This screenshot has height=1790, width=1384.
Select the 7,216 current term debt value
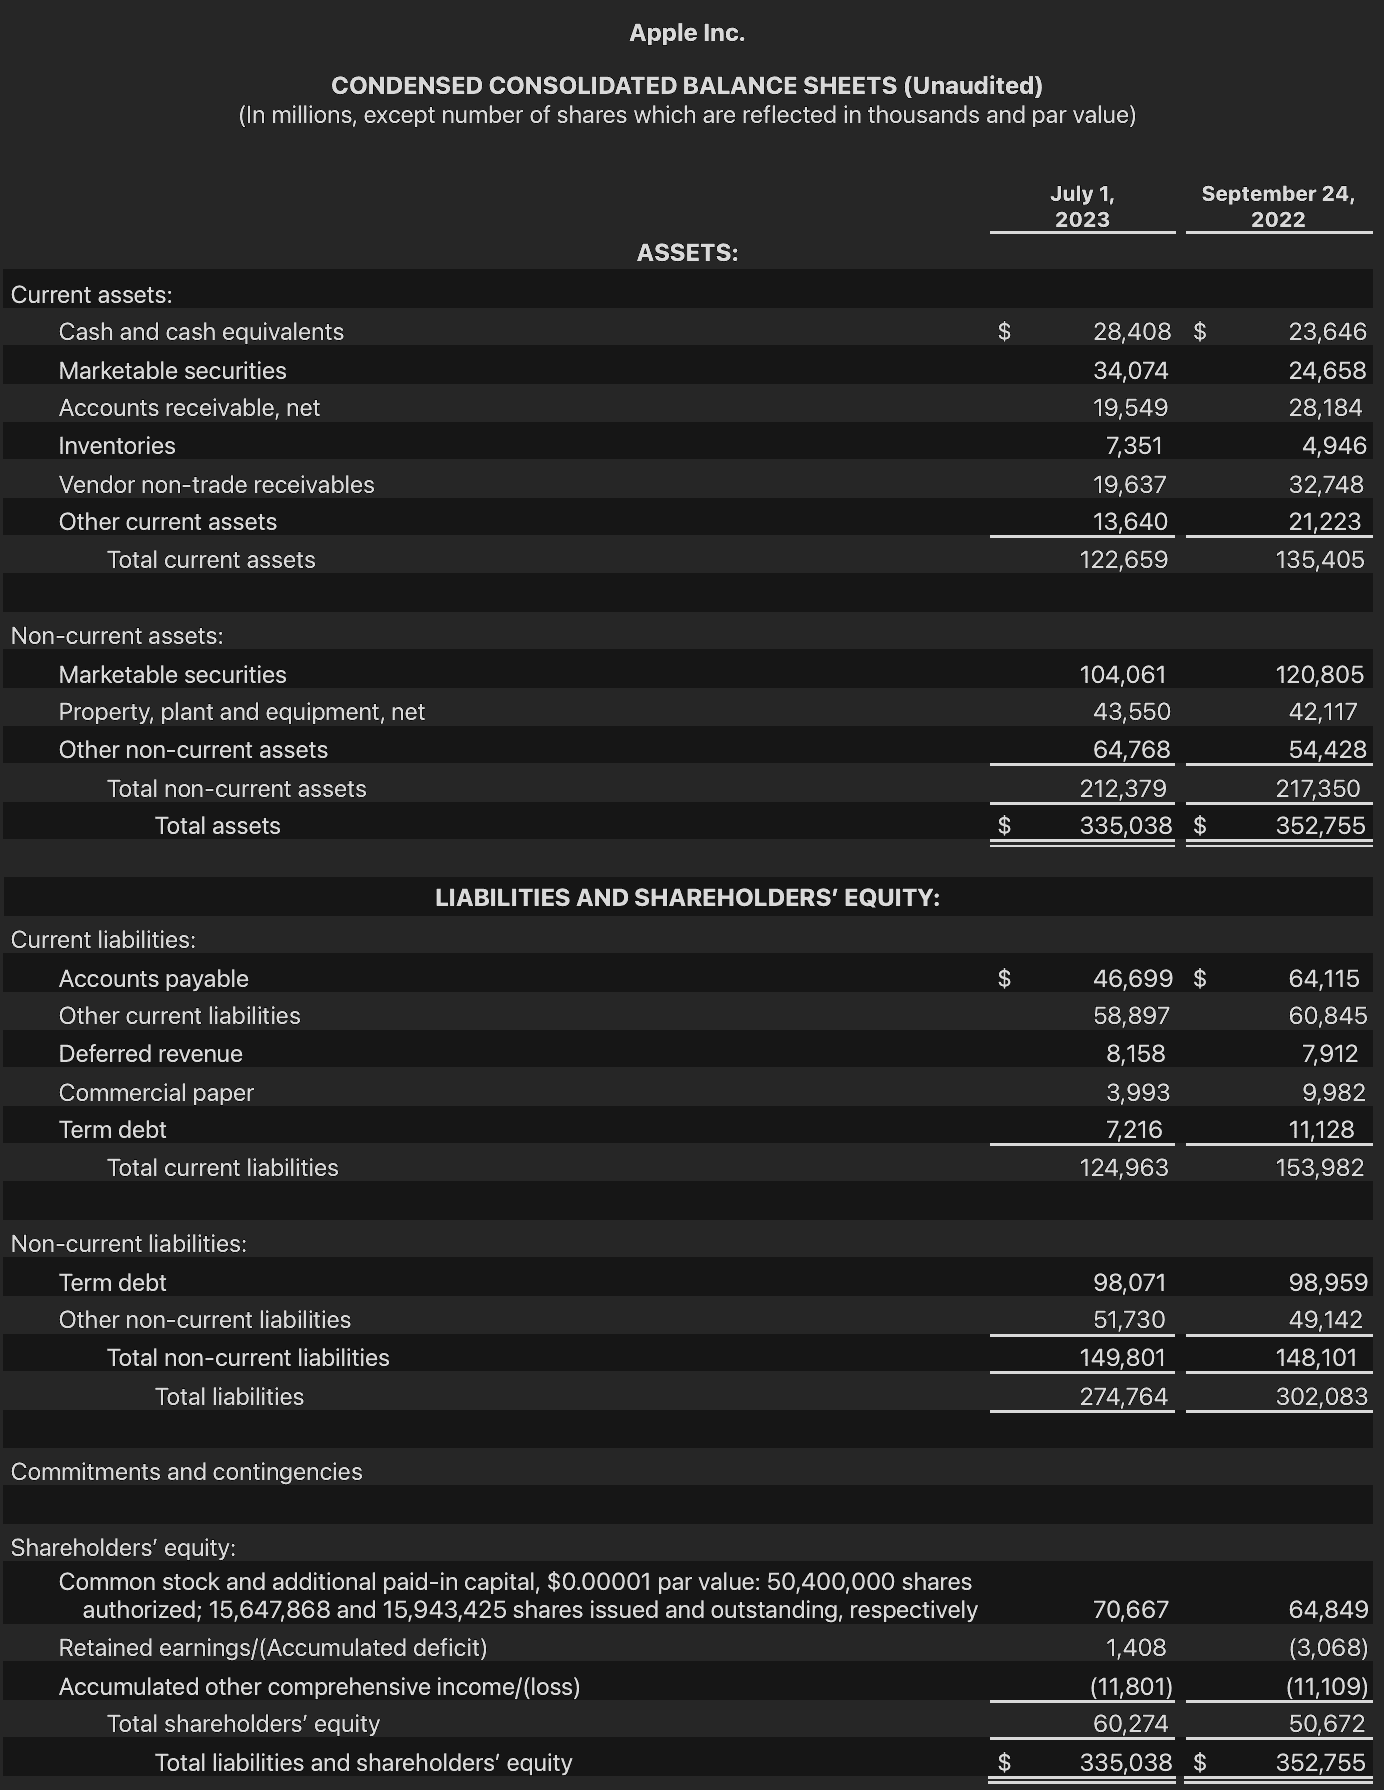(x=1134, y=1130)
